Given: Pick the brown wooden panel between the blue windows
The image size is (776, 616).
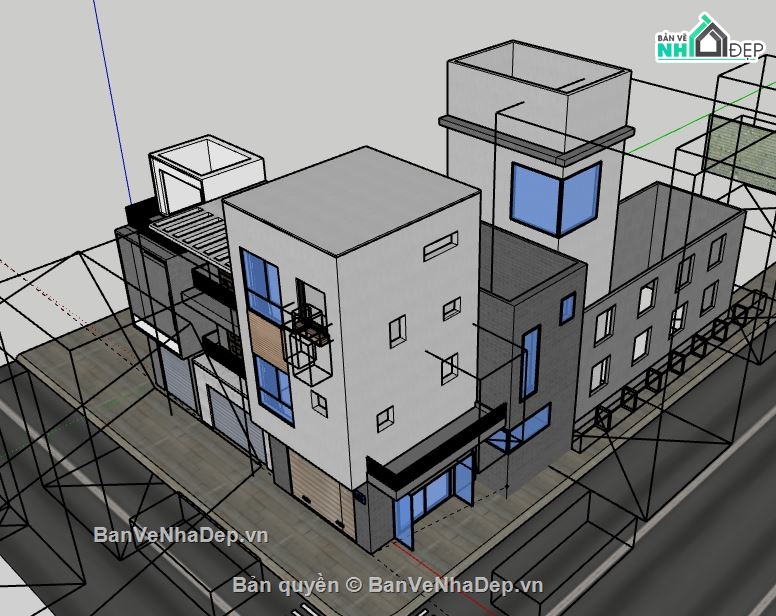Looking at the screenshot, I should coord(267,342).
